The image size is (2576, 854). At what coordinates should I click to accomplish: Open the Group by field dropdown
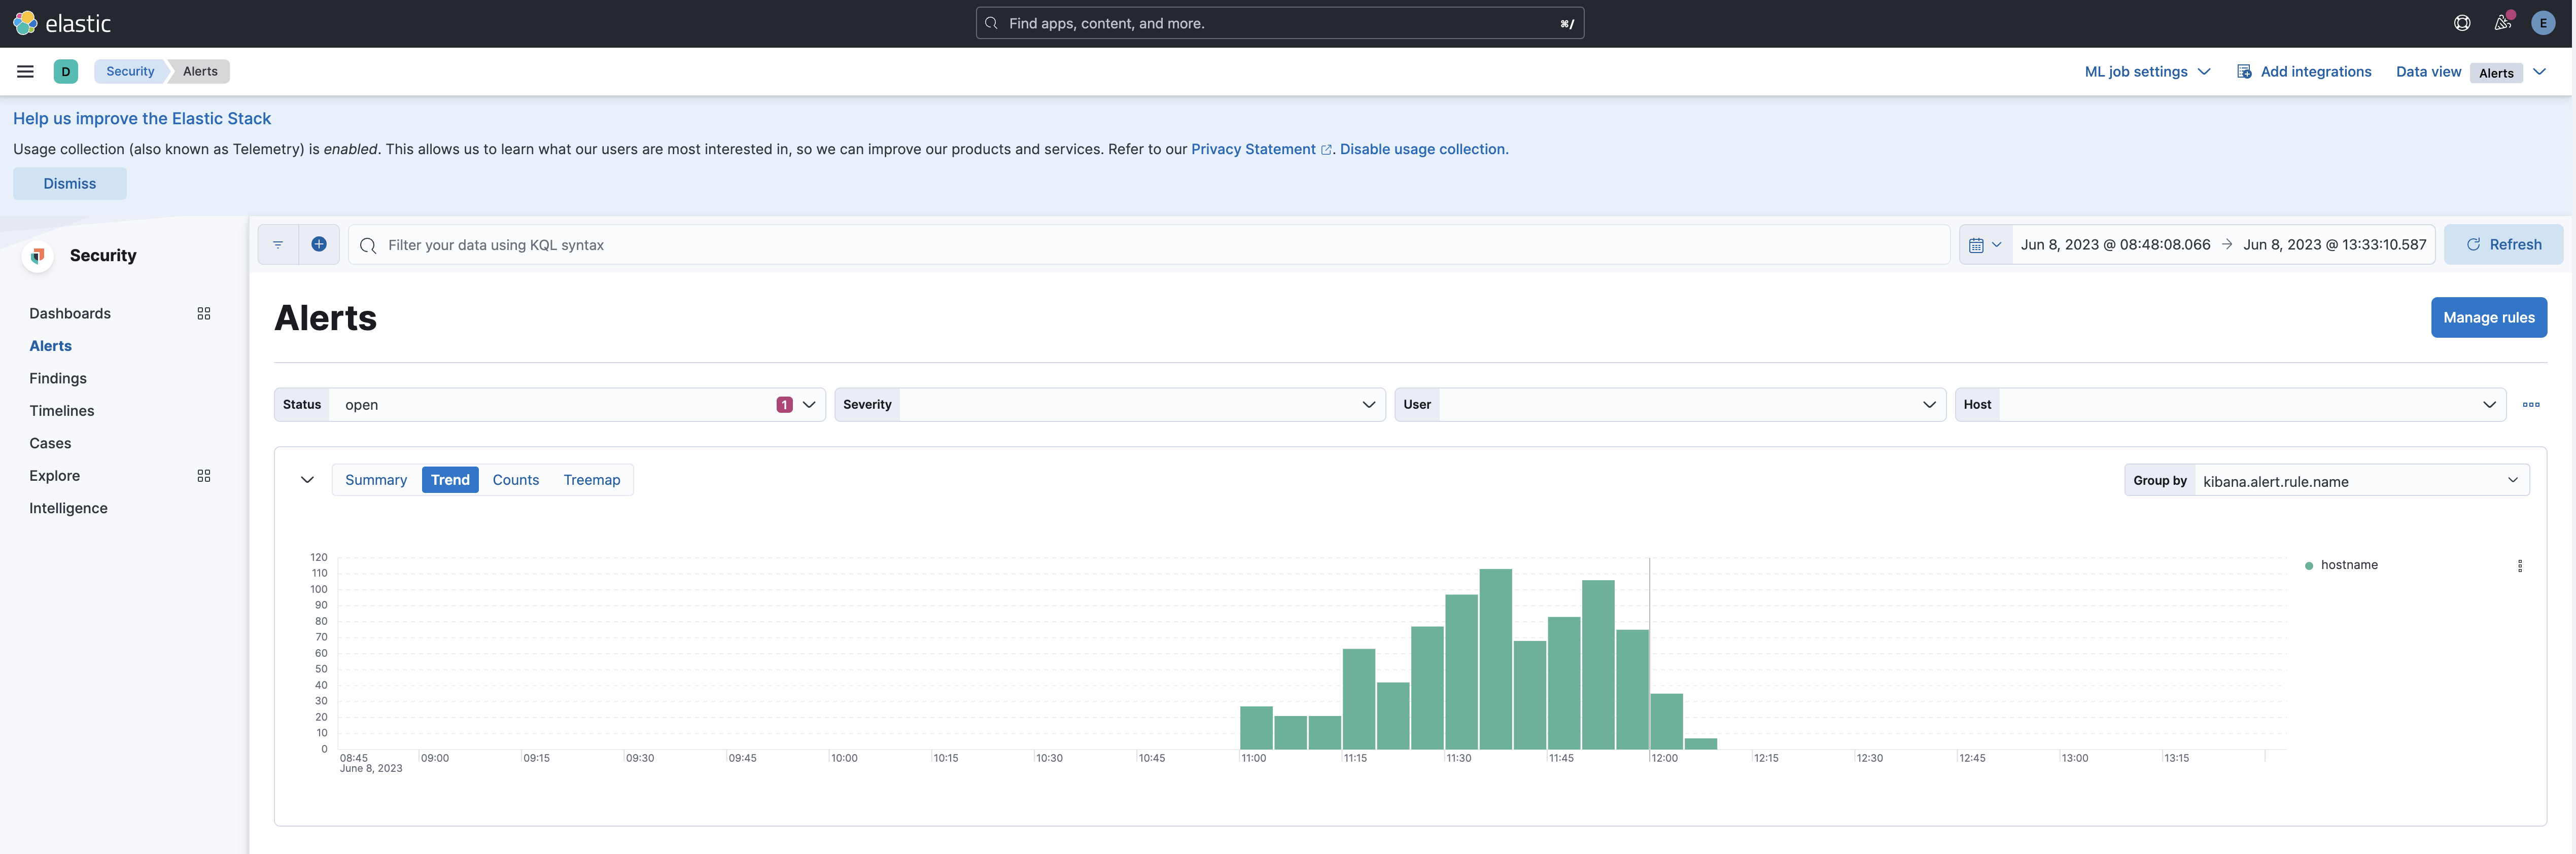pos(2361,481)
